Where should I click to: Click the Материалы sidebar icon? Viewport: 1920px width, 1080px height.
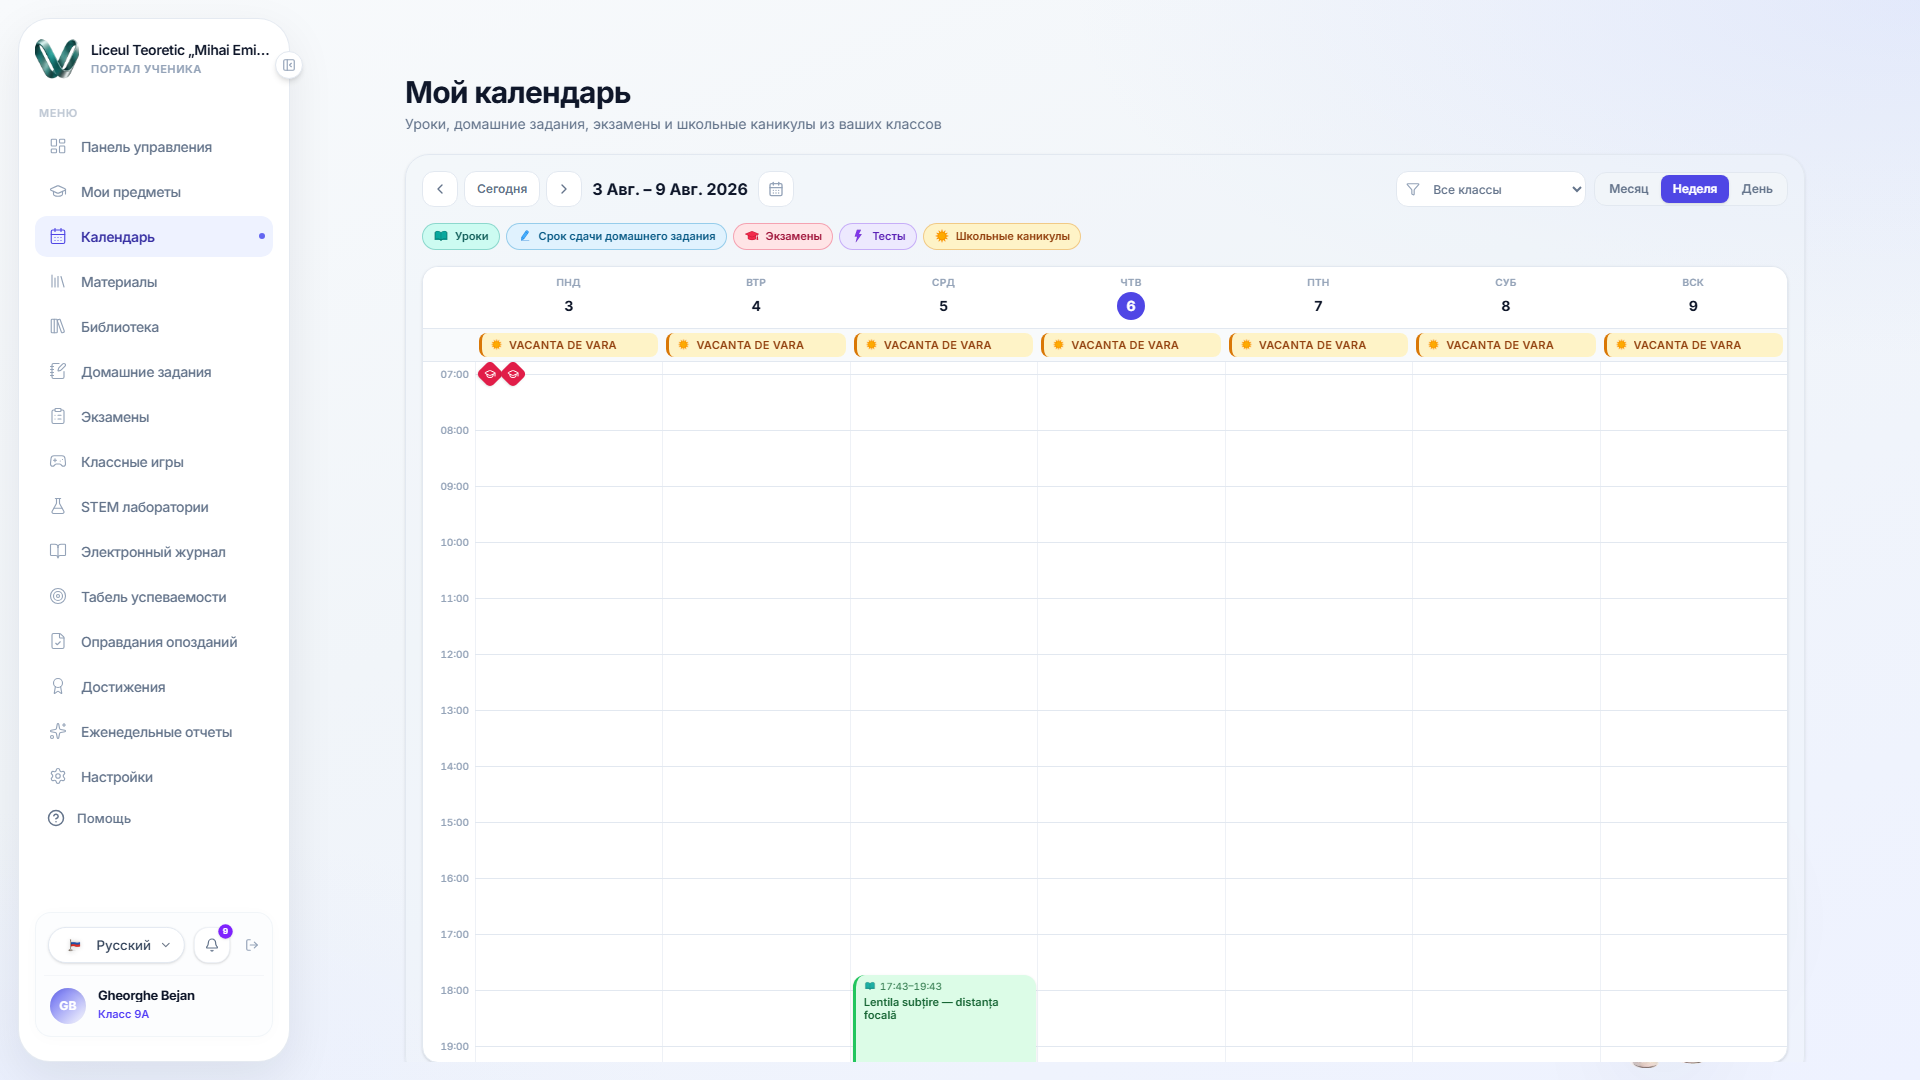pos(58,282)
